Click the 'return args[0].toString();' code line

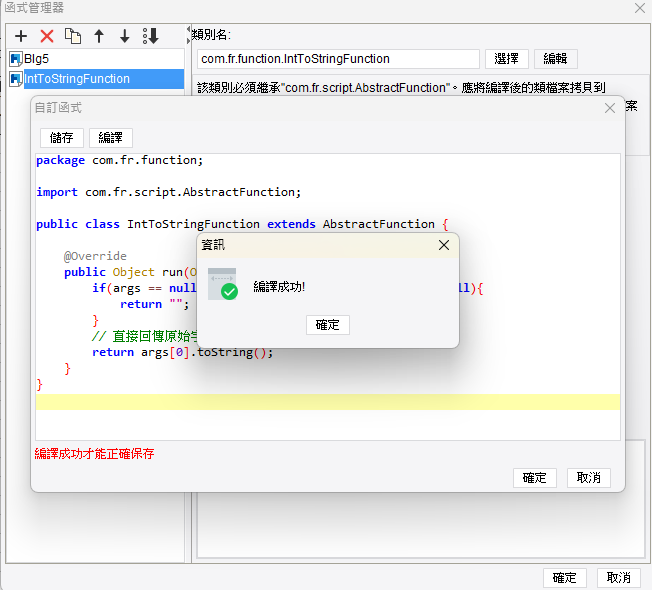[183, 353]
